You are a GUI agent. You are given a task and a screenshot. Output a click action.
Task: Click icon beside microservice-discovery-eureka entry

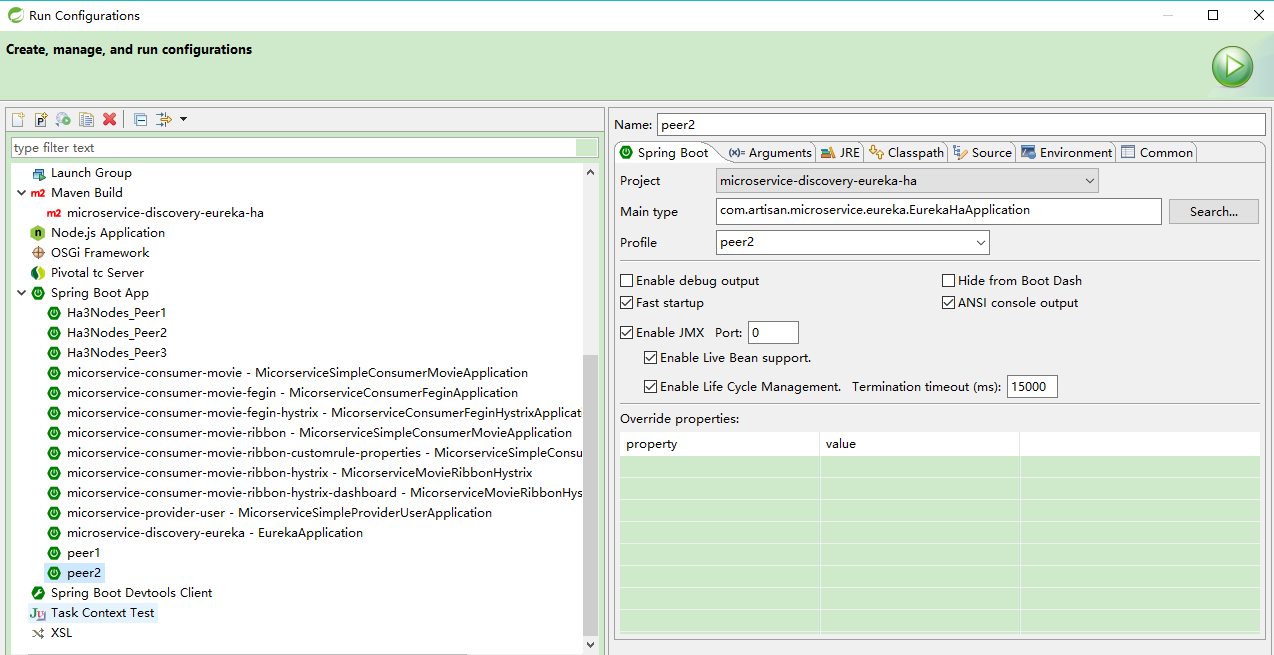click(x=54, y=533)
